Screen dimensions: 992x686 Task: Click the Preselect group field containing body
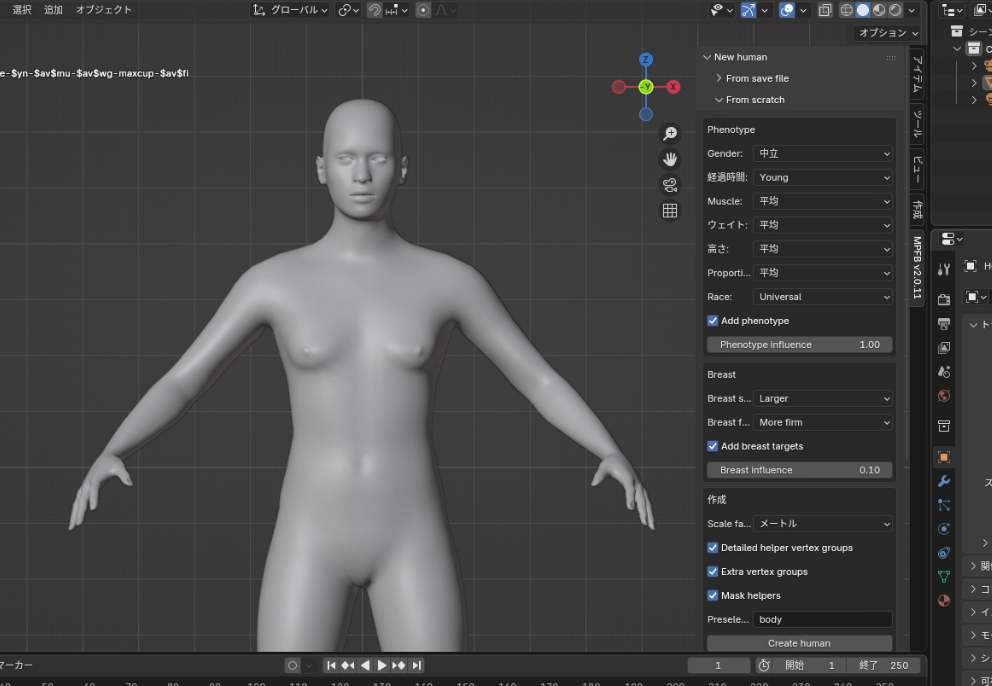(x=823, y=620)
